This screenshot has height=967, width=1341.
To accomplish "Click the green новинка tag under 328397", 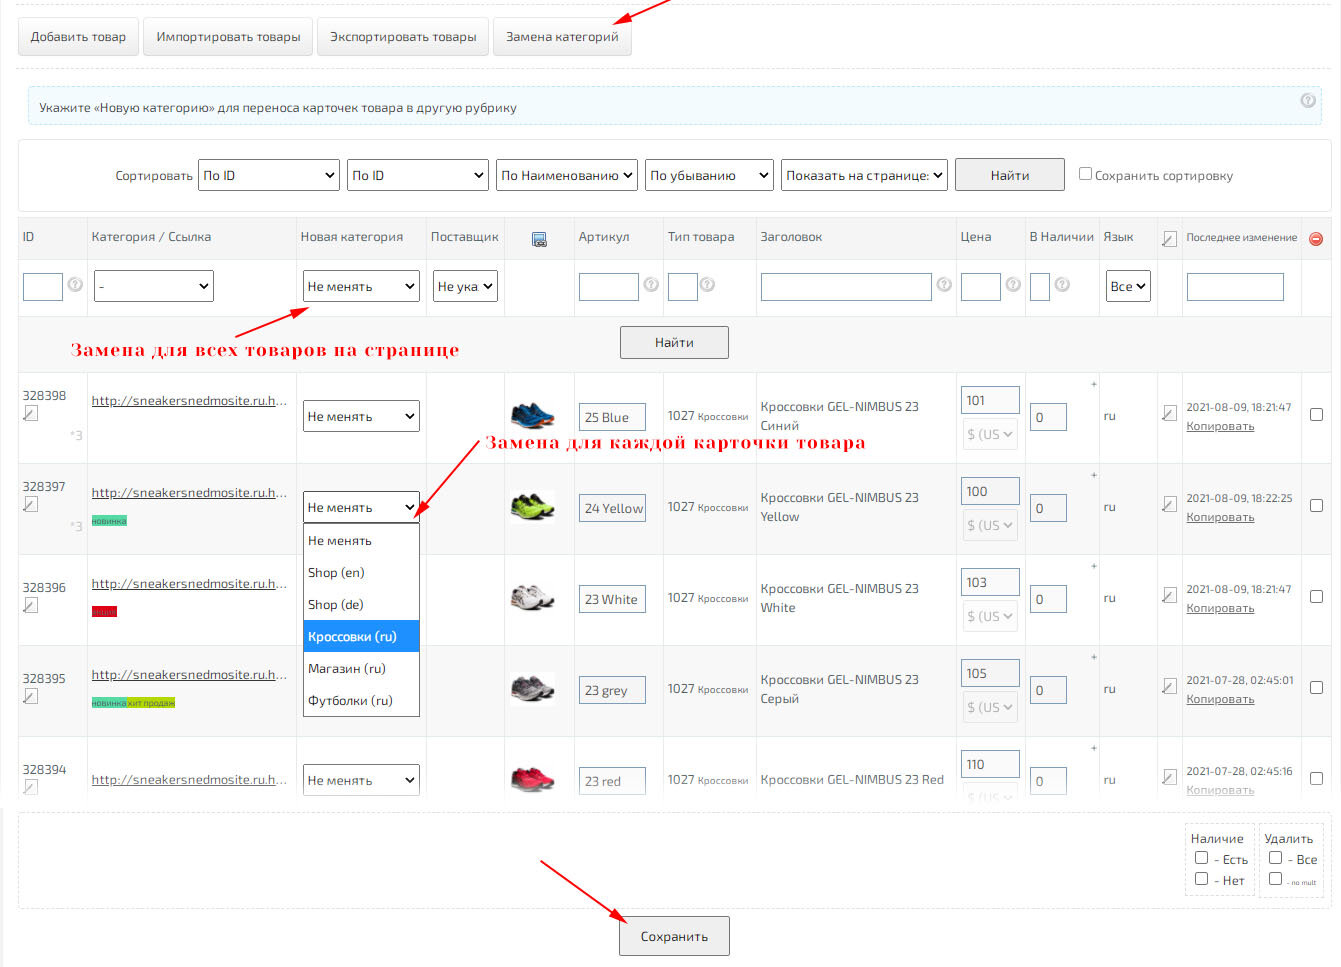I will 109,521.
